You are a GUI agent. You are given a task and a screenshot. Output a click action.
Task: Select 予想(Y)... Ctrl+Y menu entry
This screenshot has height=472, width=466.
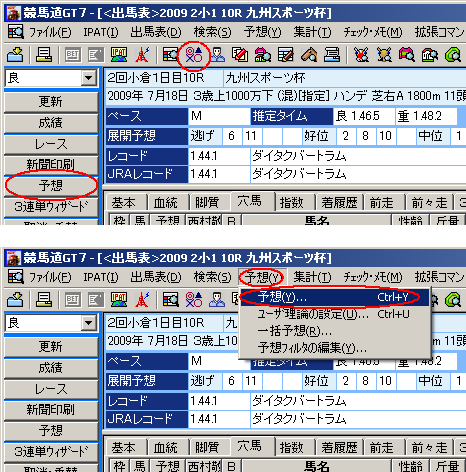point(334,297)
